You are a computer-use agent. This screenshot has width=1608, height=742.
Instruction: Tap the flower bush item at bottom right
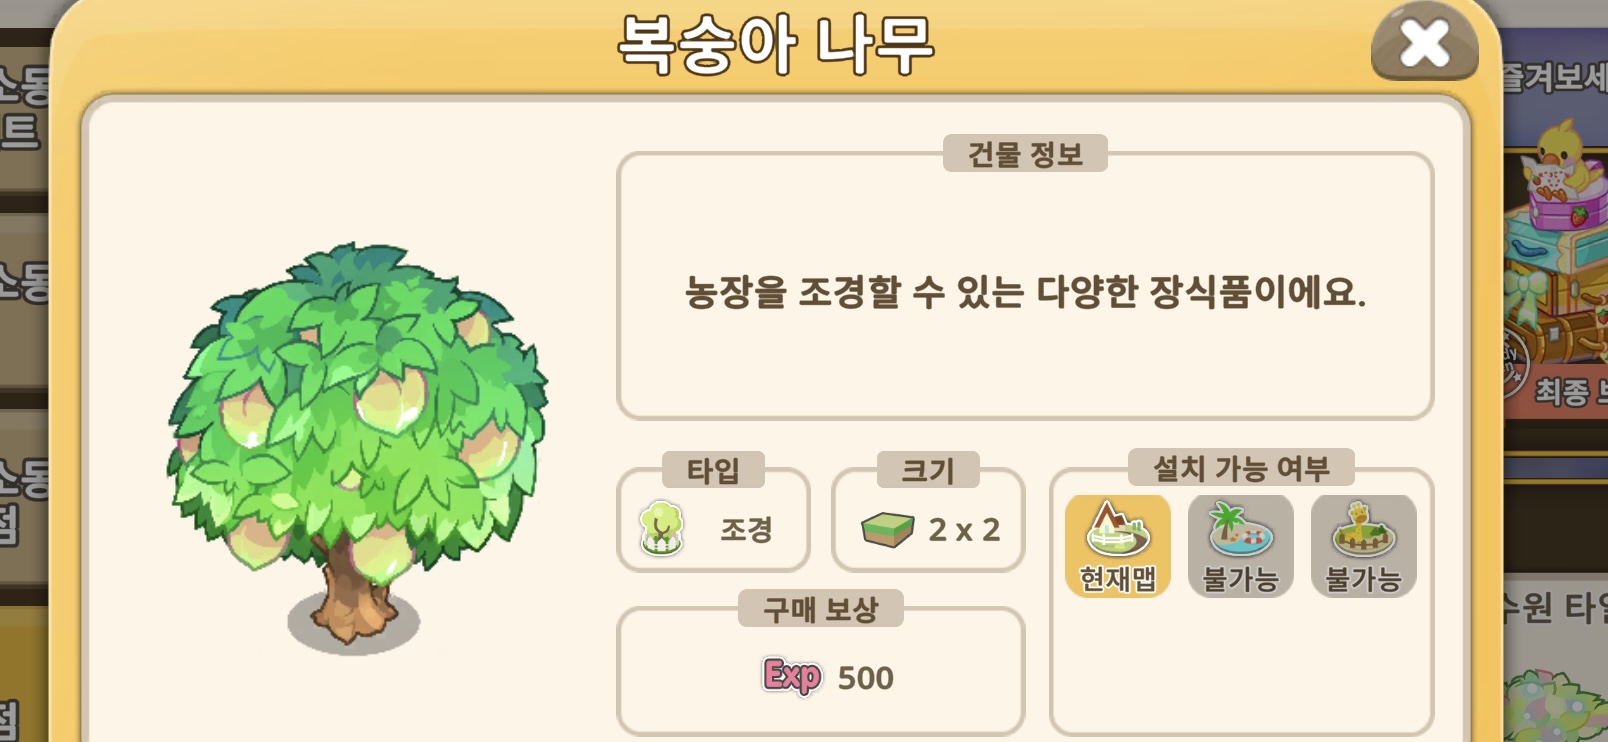click(x=1556, y=705)
